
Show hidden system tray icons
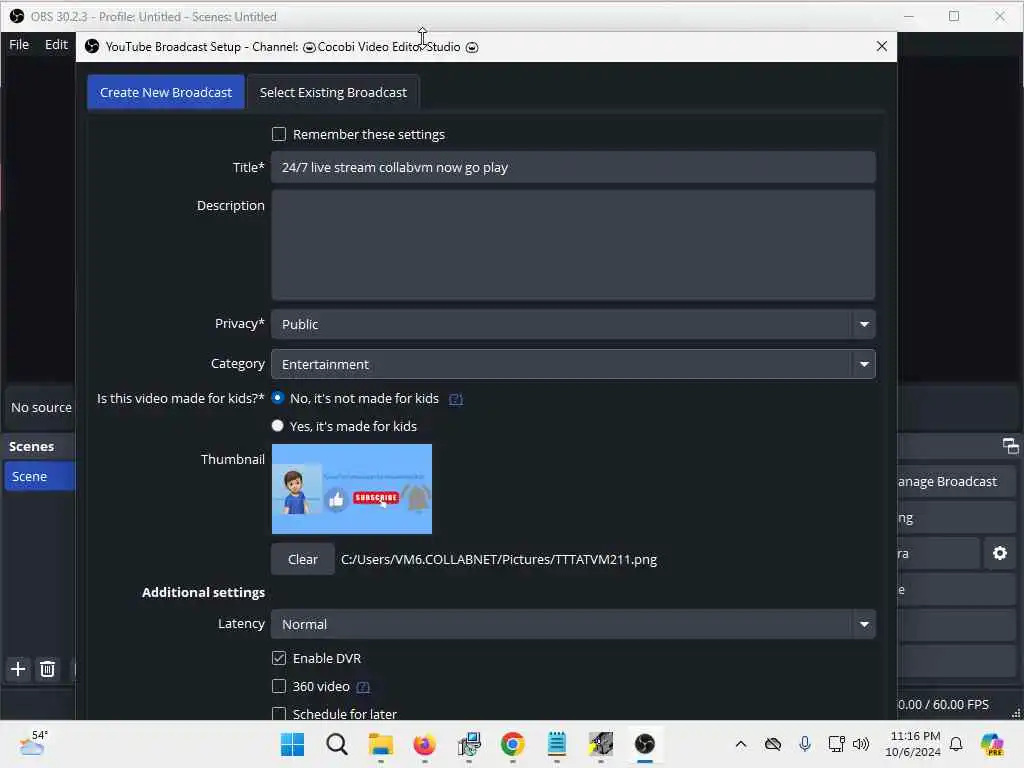(741, 744)
